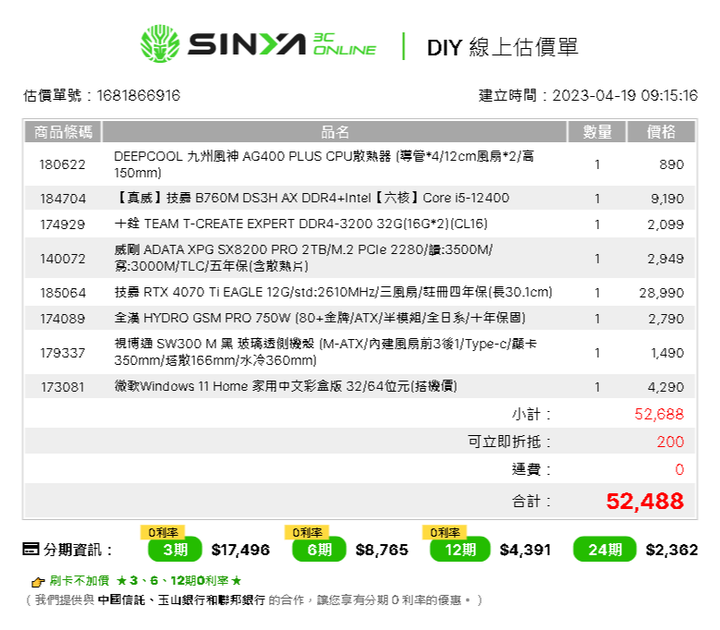This screenshot has height=630, width=720.
Task: Click barcode 184704
Action: click(x=62, y=198)
